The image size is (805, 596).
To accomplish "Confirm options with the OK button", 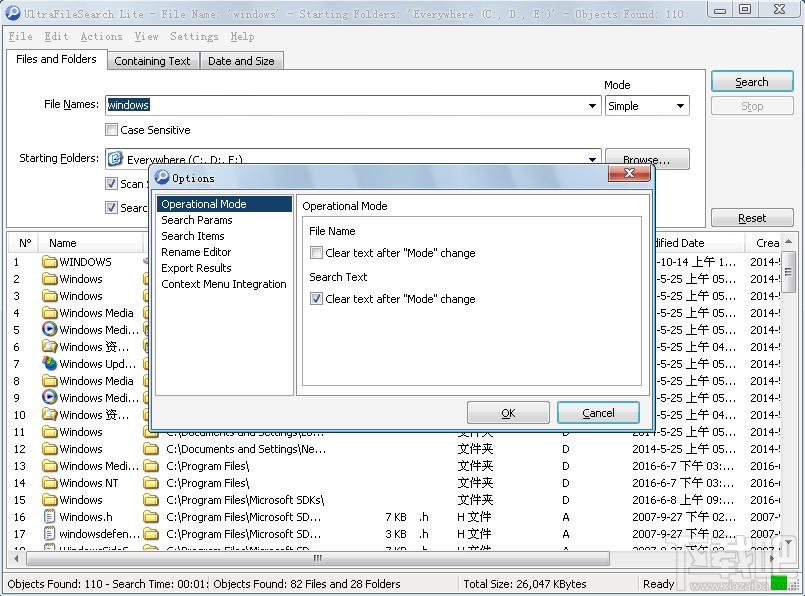I will pyautogui.click(x=508, y=413).
